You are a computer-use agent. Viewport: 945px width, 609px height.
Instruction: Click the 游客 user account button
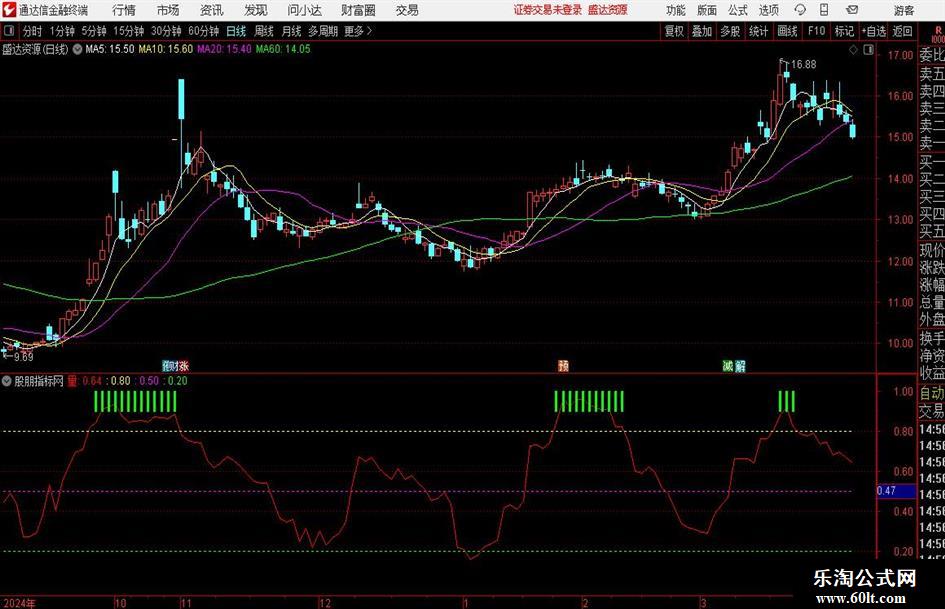coord(903,10)
